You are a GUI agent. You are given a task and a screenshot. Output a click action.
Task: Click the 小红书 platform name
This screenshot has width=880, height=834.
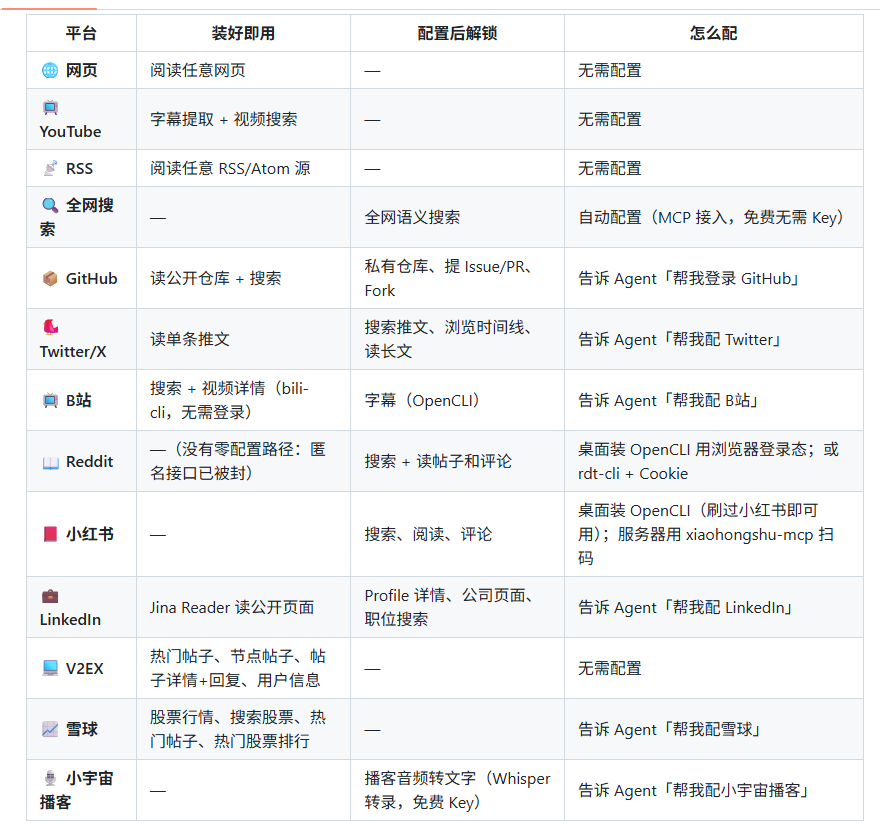[x=90, y=534]
